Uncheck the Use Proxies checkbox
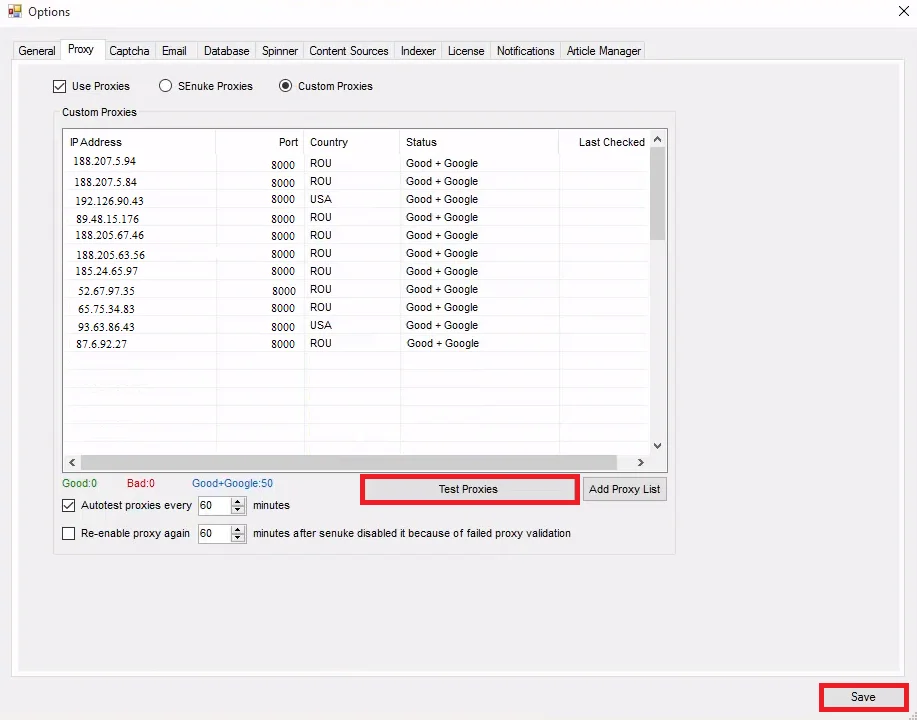 60,86
